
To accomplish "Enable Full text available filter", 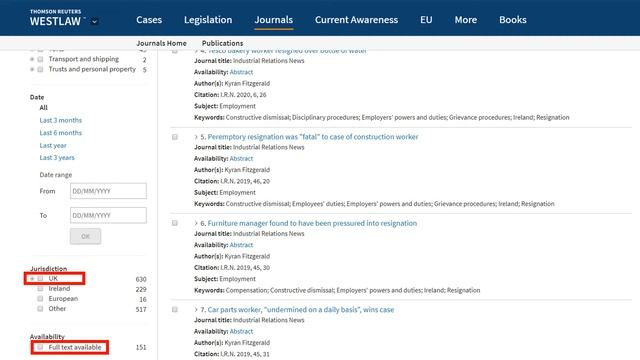I will 40,347.
